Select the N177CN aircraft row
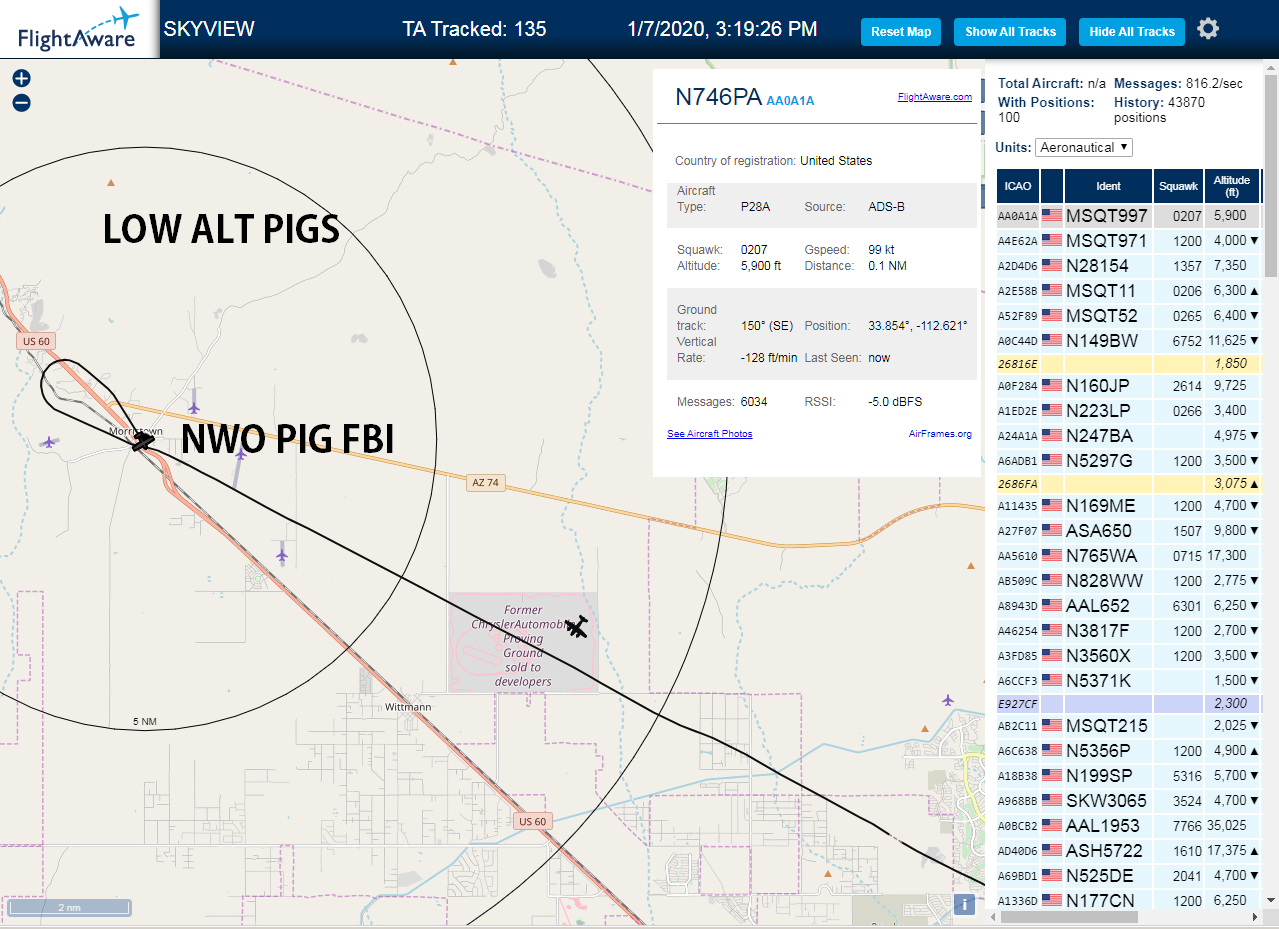The image size is (1279, 929). point(1128,900)
